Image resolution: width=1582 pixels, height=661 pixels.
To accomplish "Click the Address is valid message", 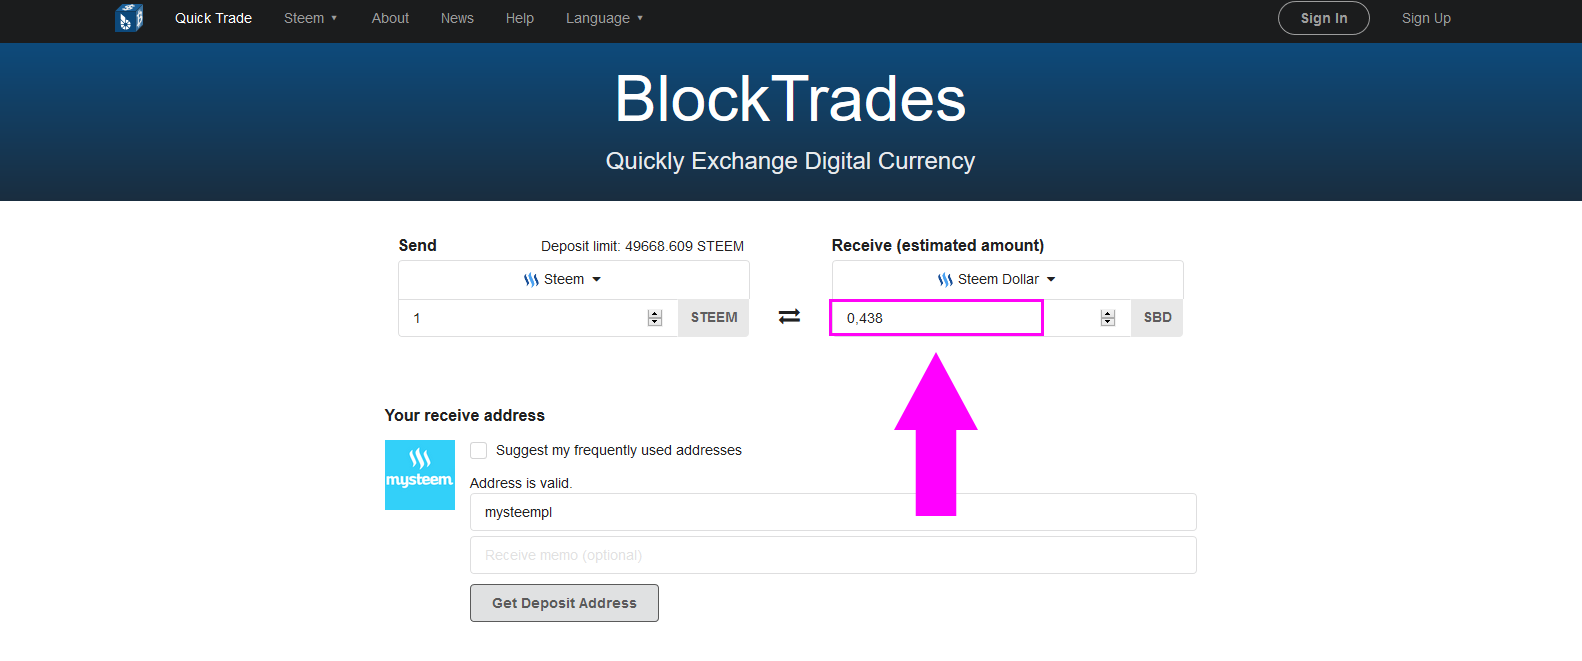I will pos(521,483).
